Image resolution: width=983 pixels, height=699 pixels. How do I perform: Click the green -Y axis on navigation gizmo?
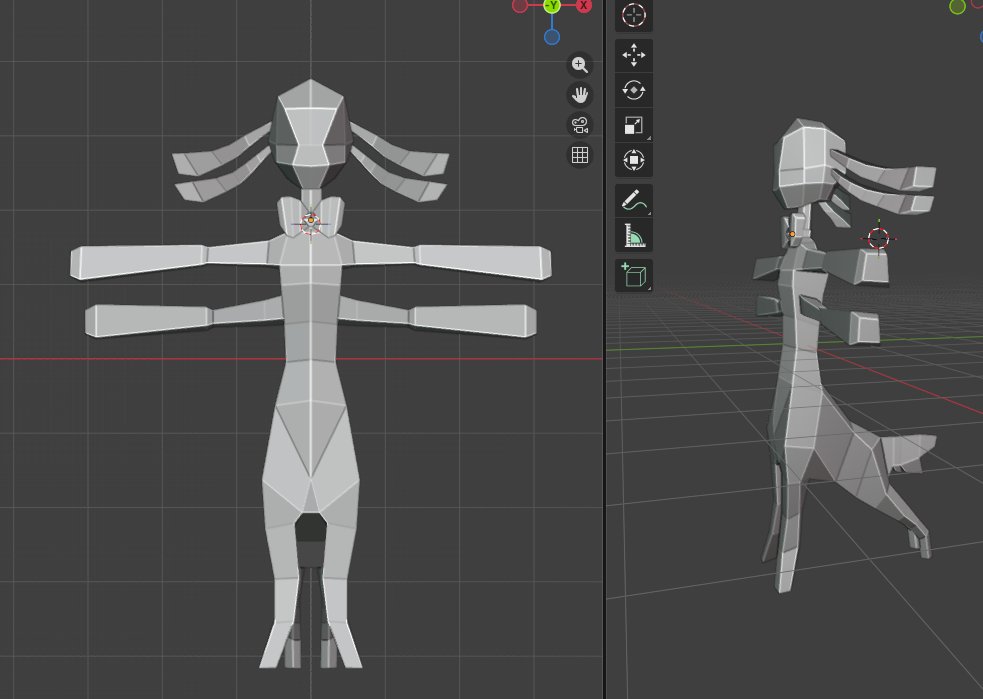tap(552, 5)
